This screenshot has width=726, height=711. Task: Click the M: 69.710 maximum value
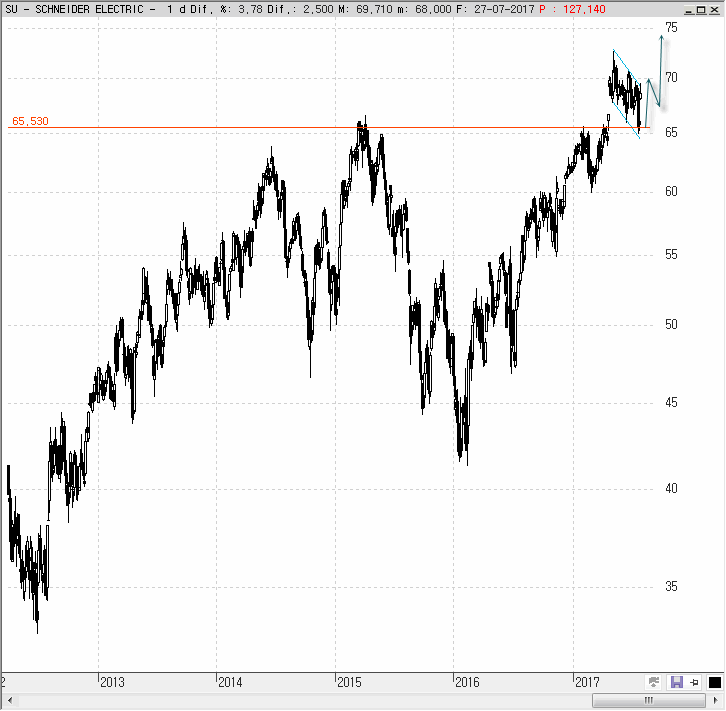point(366,9)
